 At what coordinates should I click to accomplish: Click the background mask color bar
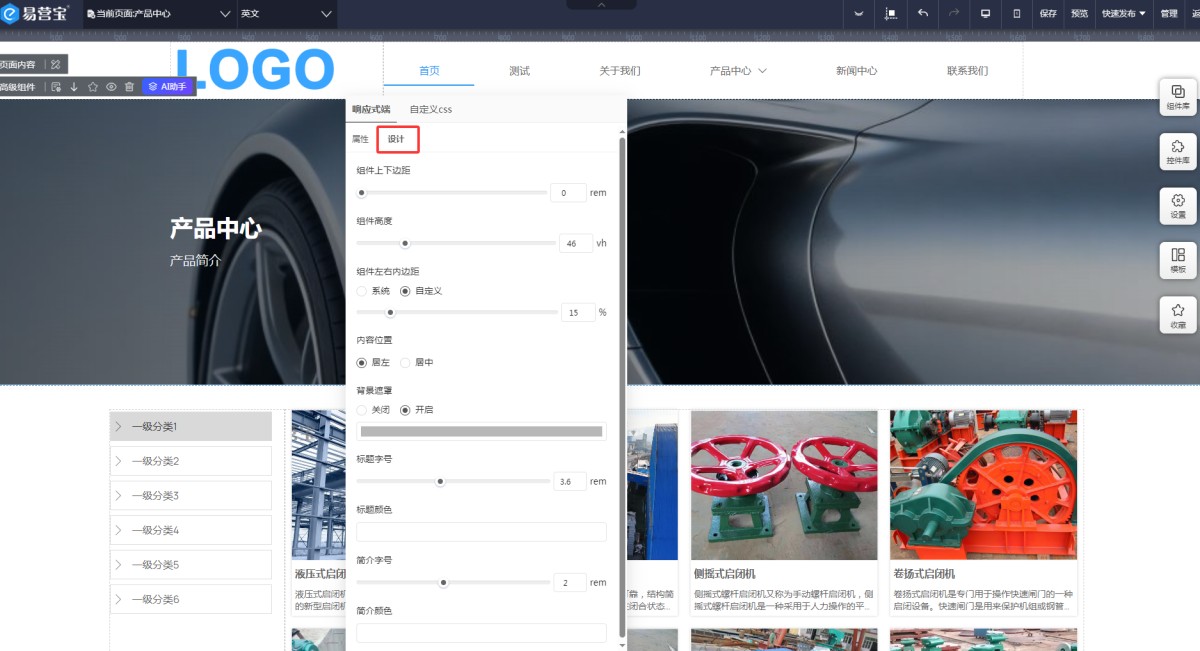[481, 431]
